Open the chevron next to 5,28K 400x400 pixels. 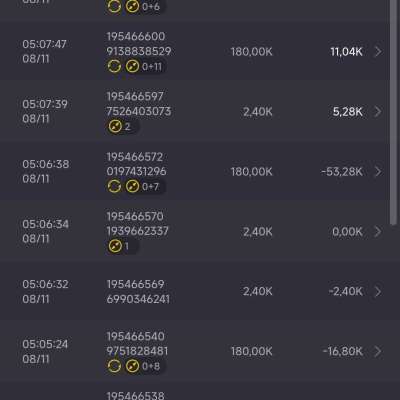(378, 112)
